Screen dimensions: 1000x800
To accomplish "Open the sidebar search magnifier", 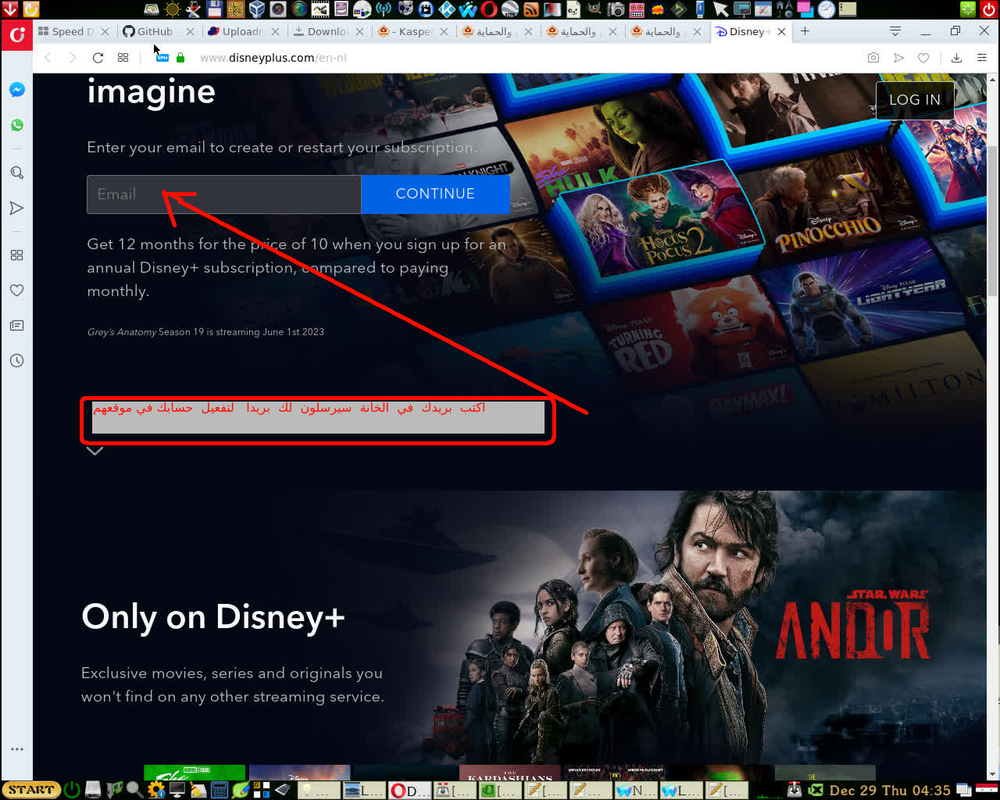I will pyautogui.click(x=17, y=173).
